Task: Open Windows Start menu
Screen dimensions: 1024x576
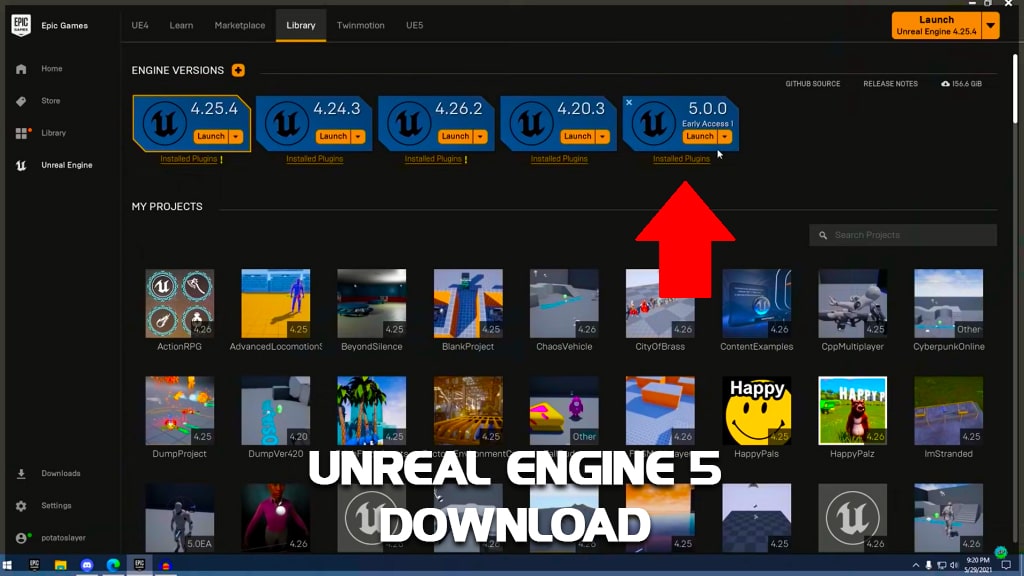Action: coord(7,565)
